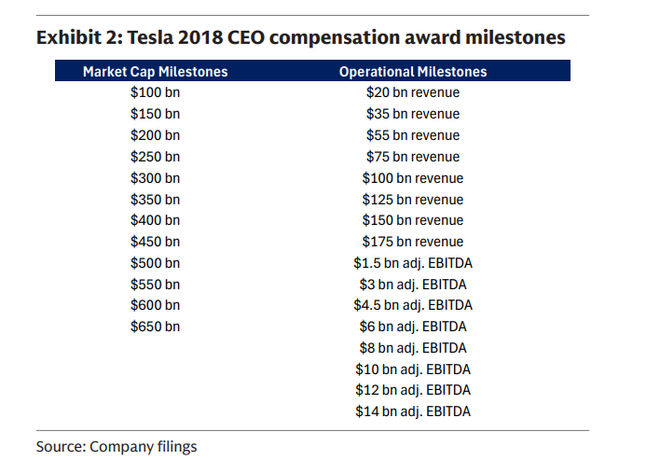Click the $350 bn market cap cell

[155, 199]
